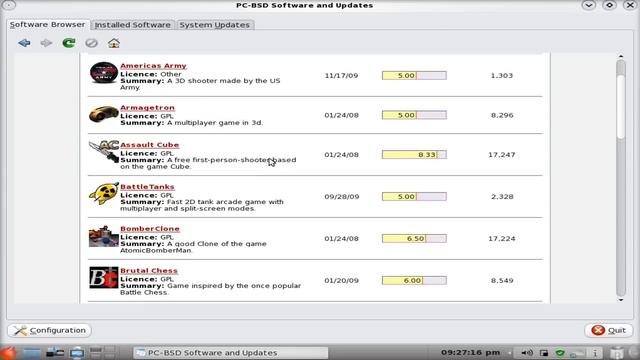The image size is (640, 360).
Task: Click Armagetron date 01/24/08
Action: 341,115
